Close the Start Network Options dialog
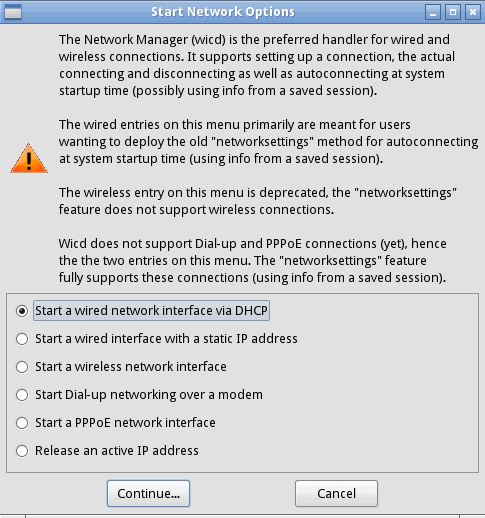 pyautogui.click(x=473, y=12)
